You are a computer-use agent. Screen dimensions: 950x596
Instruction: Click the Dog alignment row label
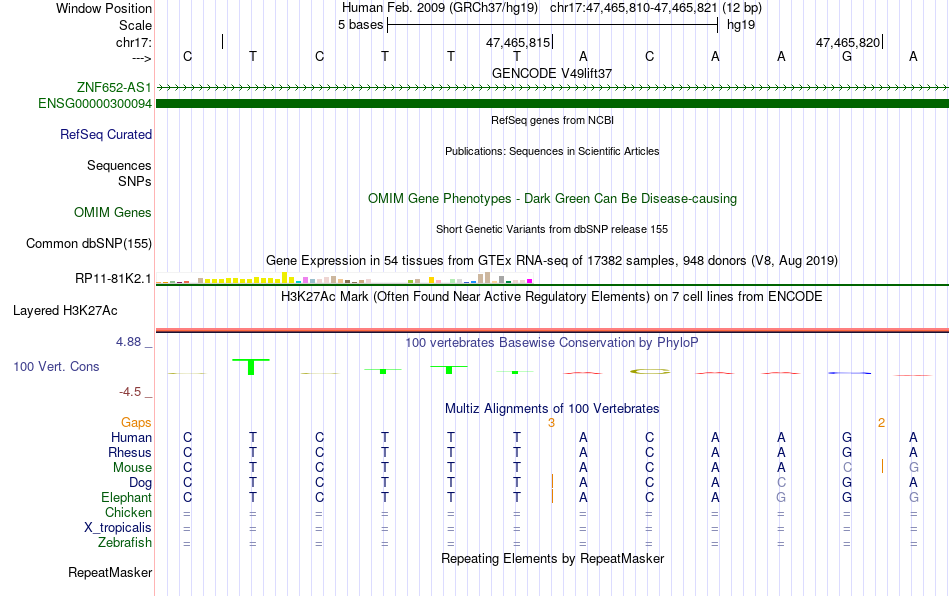tap(141, 483)
